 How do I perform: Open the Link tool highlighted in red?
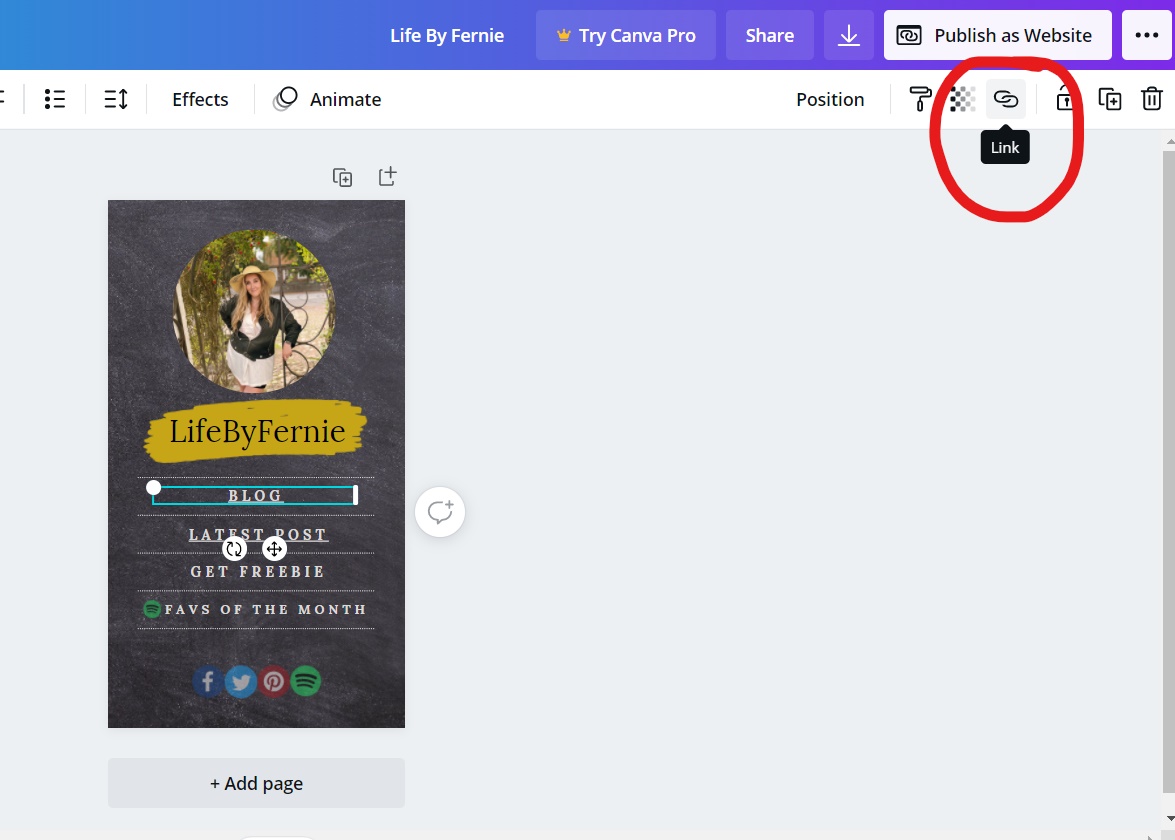point(1006,99)
